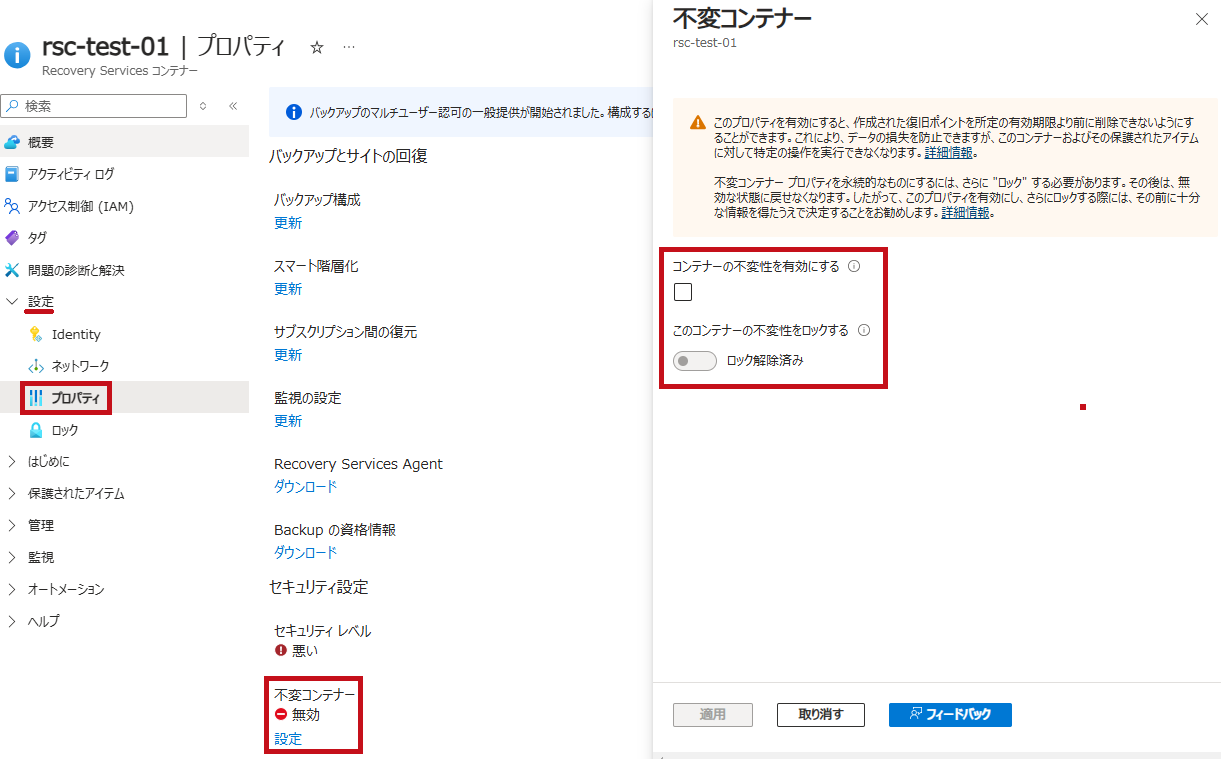
Task: Close the 不変コンテナー panel
Action: pos(1201,19)
